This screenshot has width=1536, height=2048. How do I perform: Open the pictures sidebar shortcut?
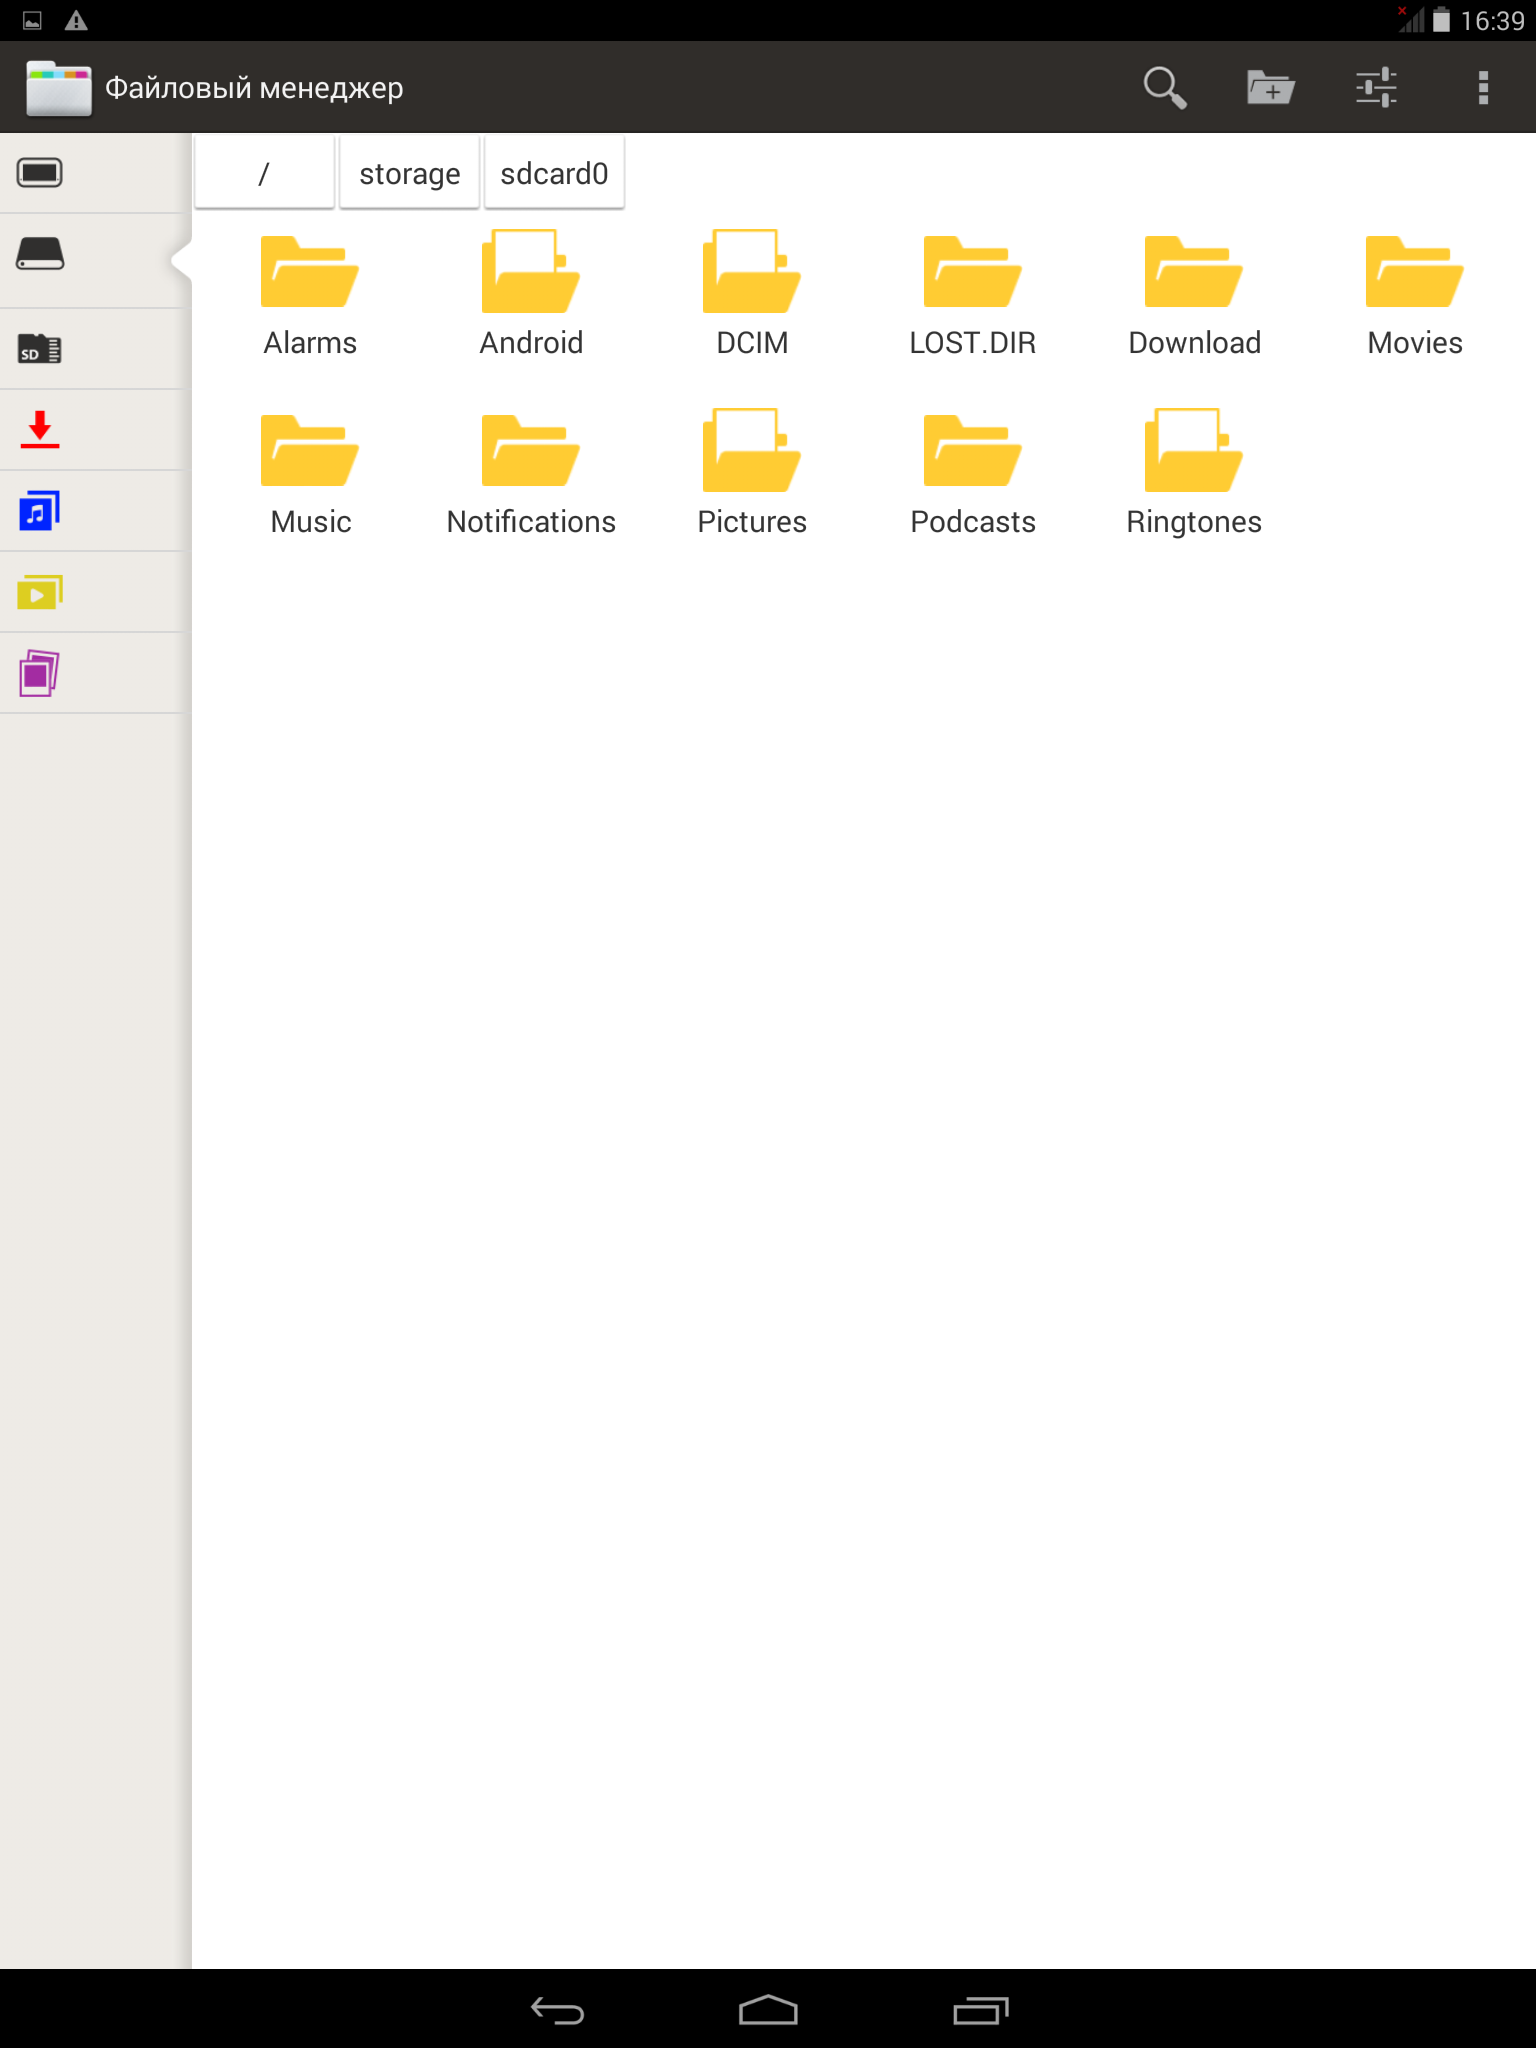40,673
